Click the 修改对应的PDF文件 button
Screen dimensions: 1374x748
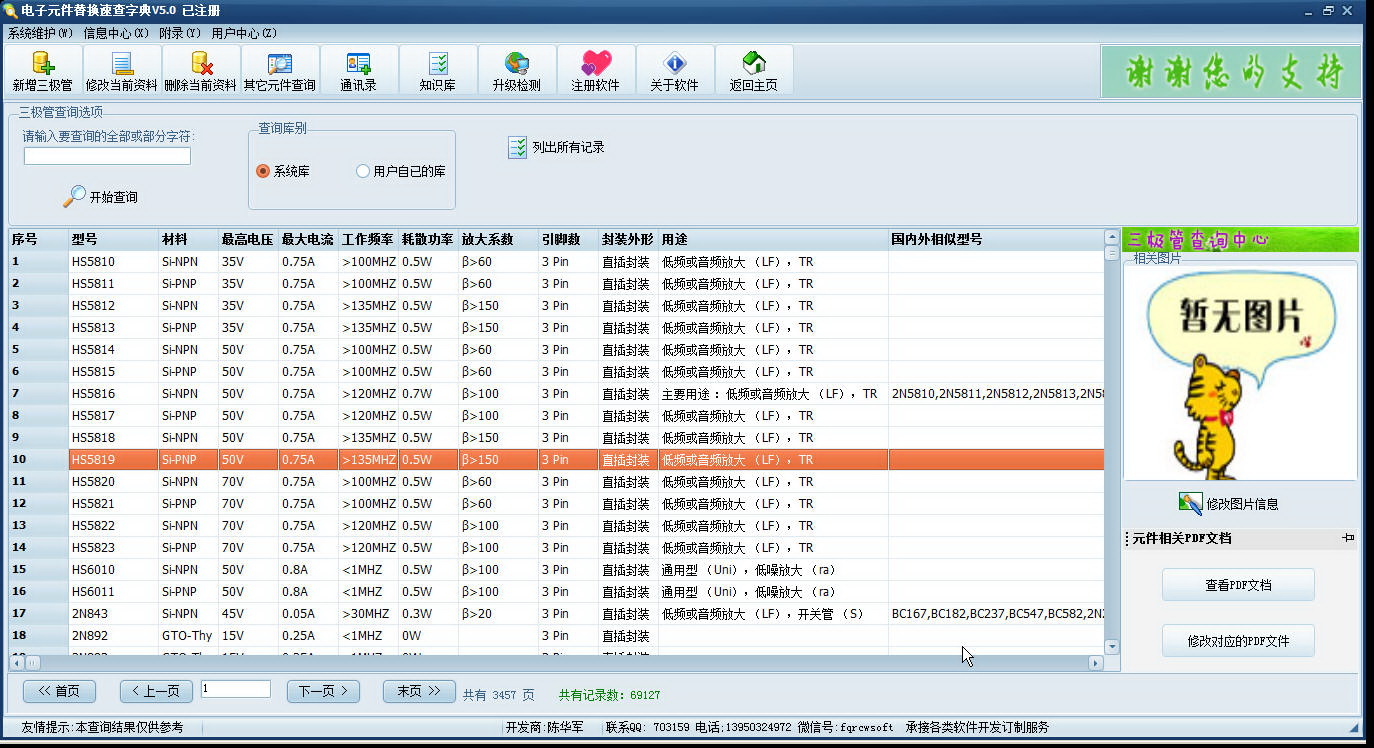coord(1238,641)
